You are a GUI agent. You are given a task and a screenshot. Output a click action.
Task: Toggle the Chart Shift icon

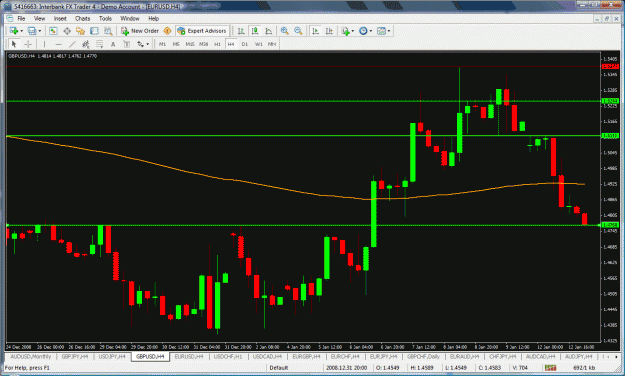tap(329, 31)
